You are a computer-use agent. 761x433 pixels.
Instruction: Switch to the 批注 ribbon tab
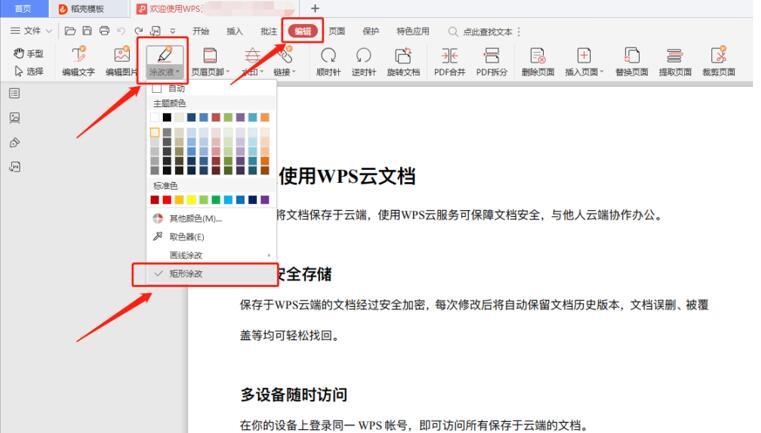click(x=268, y=31)
